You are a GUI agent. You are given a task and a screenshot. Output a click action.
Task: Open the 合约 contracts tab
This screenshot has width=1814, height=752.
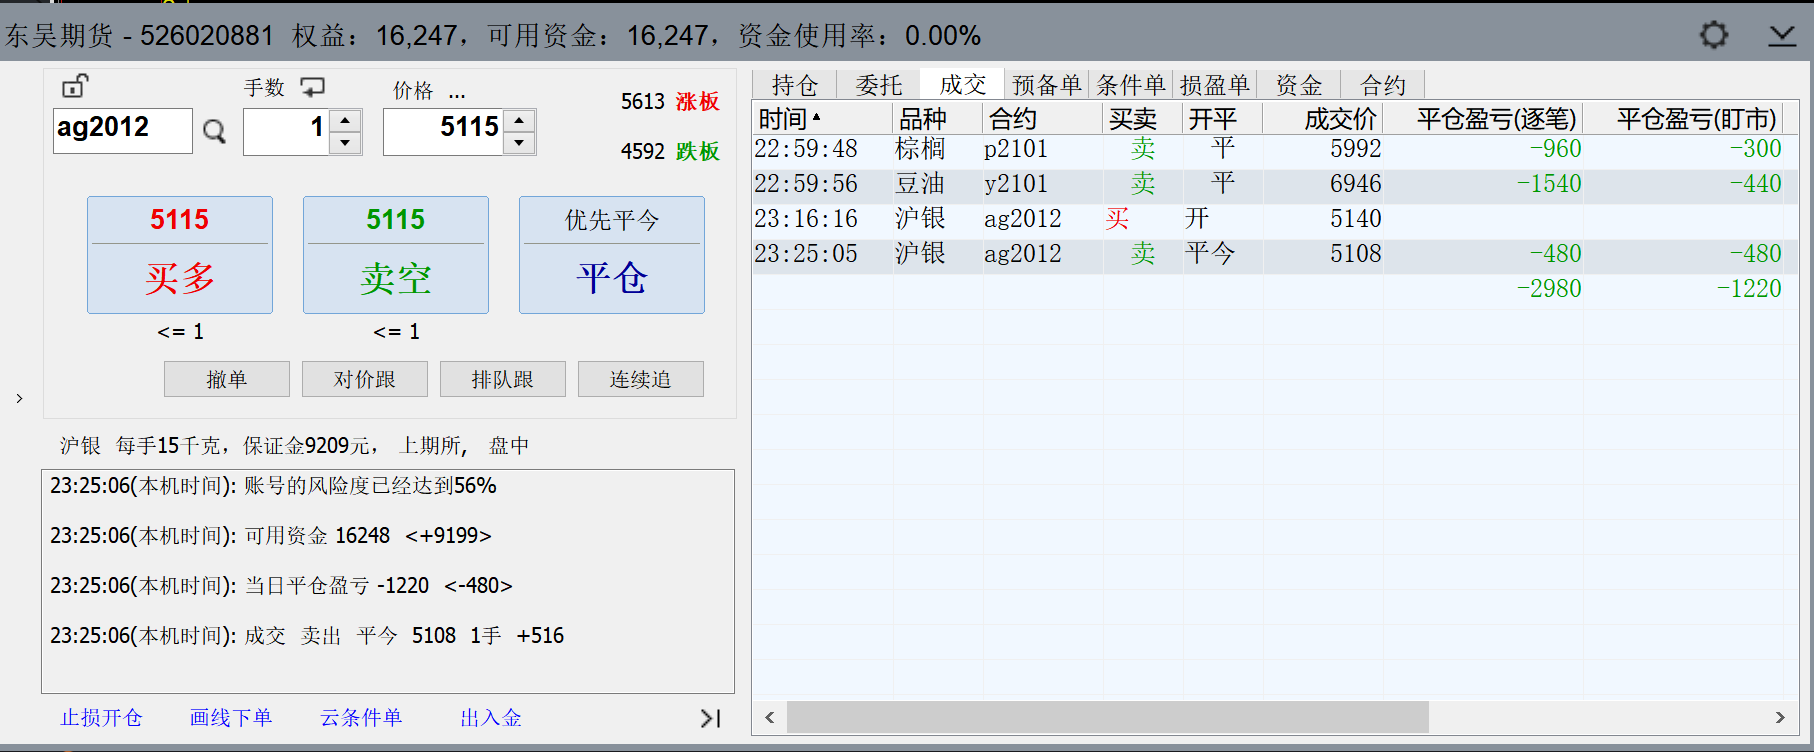click(x=1383, y=85)
